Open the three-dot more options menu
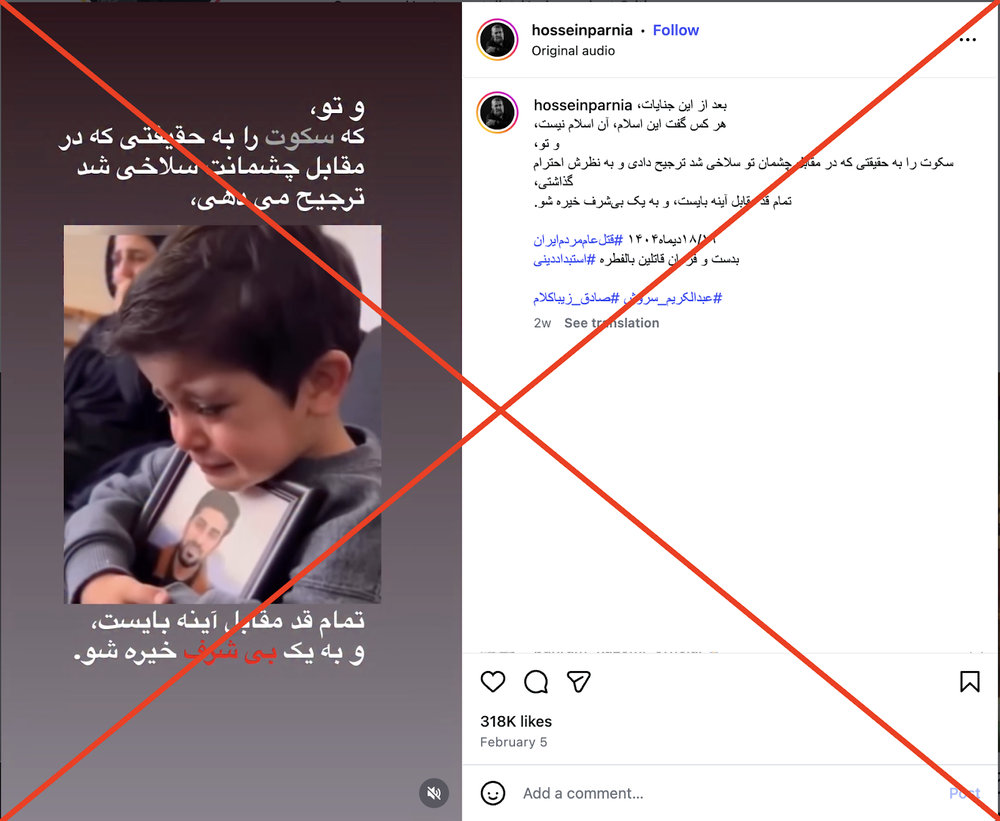1000x821 pixels. pos(967,40)
